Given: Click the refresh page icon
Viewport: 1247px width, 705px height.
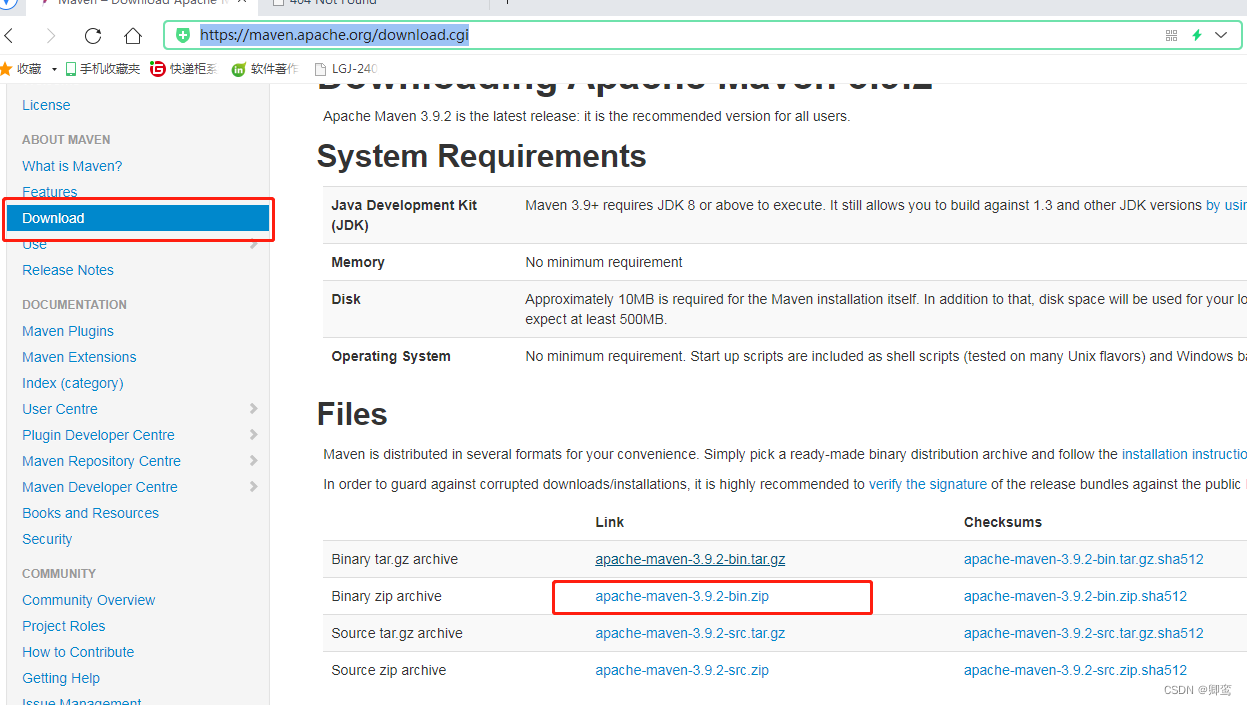Looking at the screenshot, I should 92,35.
